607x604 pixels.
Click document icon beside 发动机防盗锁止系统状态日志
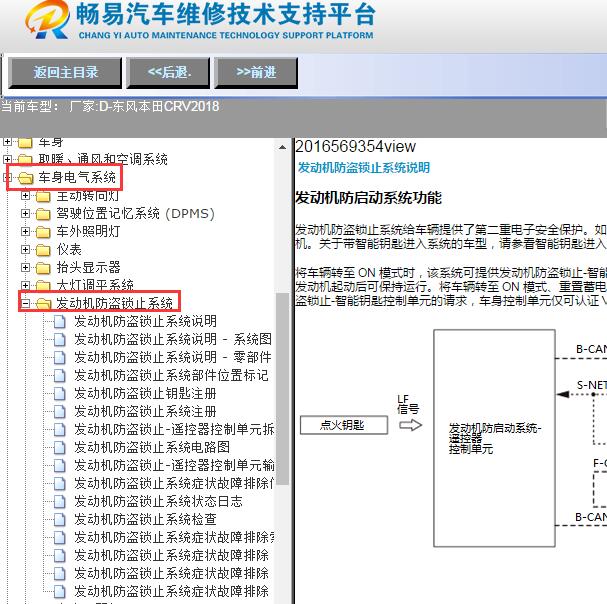coord(60,501)
